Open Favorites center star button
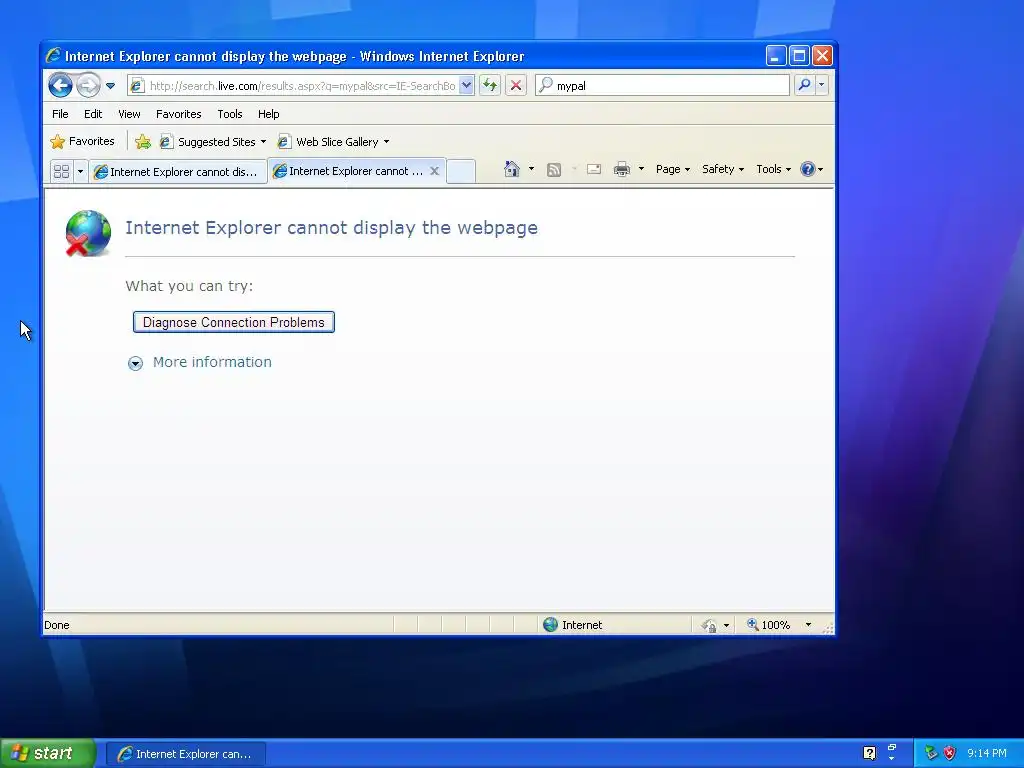The width and height of the screenshot is (1024, 768). (82, 141)
